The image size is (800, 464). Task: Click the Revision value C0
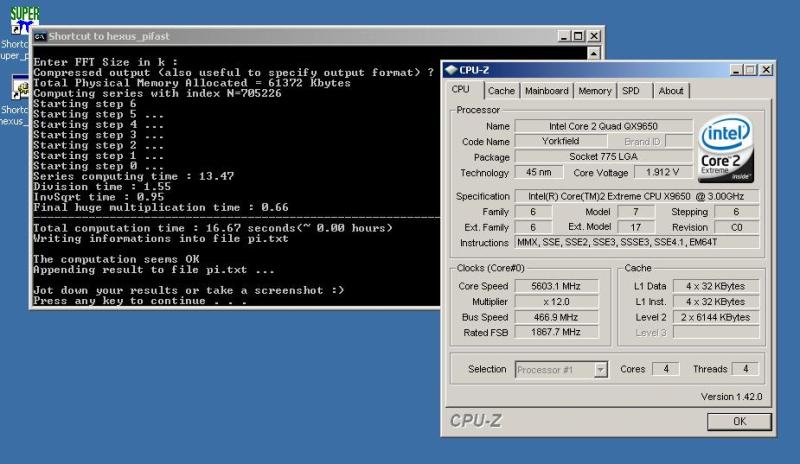737,227
